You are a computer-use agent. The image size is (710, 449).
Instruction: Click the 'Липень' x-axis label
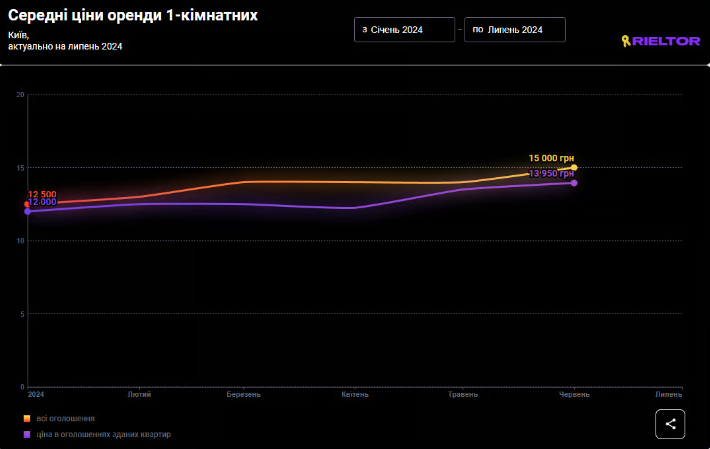coord(669,395)
